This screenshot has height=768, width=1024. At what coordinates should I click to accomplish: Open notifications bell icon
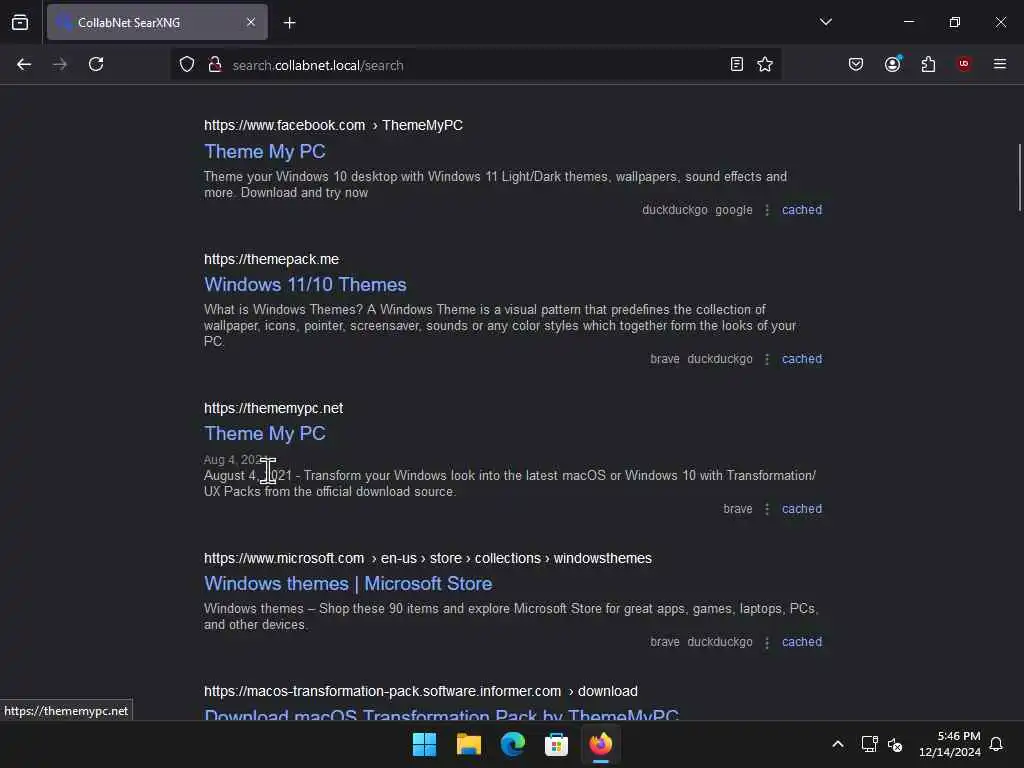996,744
